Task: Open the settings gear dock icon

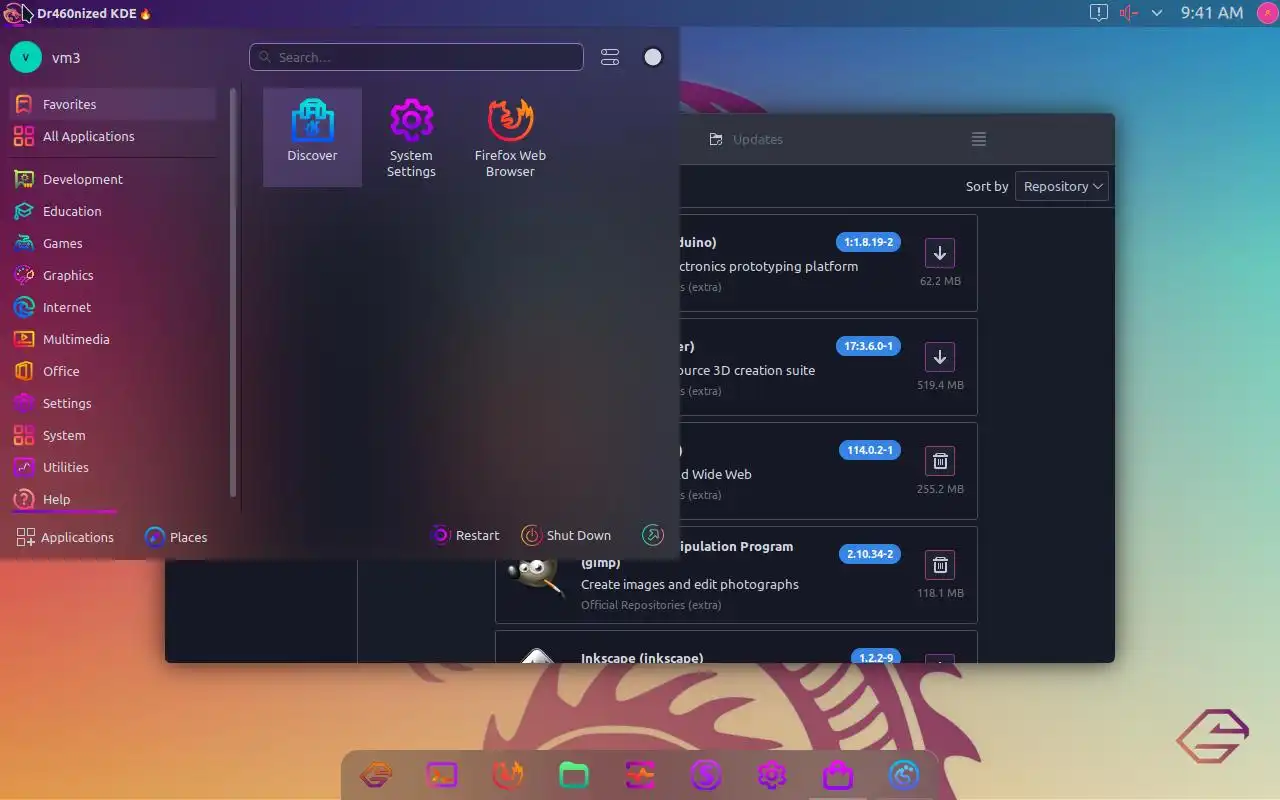Action: (772, 775)
